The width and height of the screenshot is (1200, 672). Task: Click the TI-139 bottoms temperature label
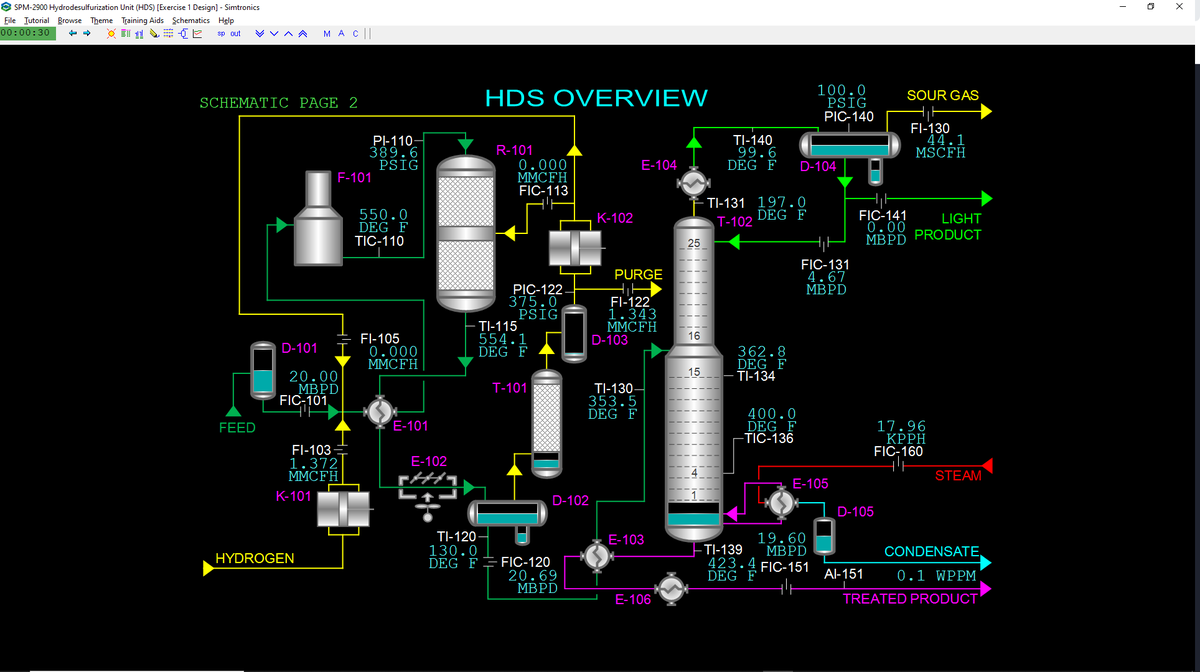coord(724,550)
